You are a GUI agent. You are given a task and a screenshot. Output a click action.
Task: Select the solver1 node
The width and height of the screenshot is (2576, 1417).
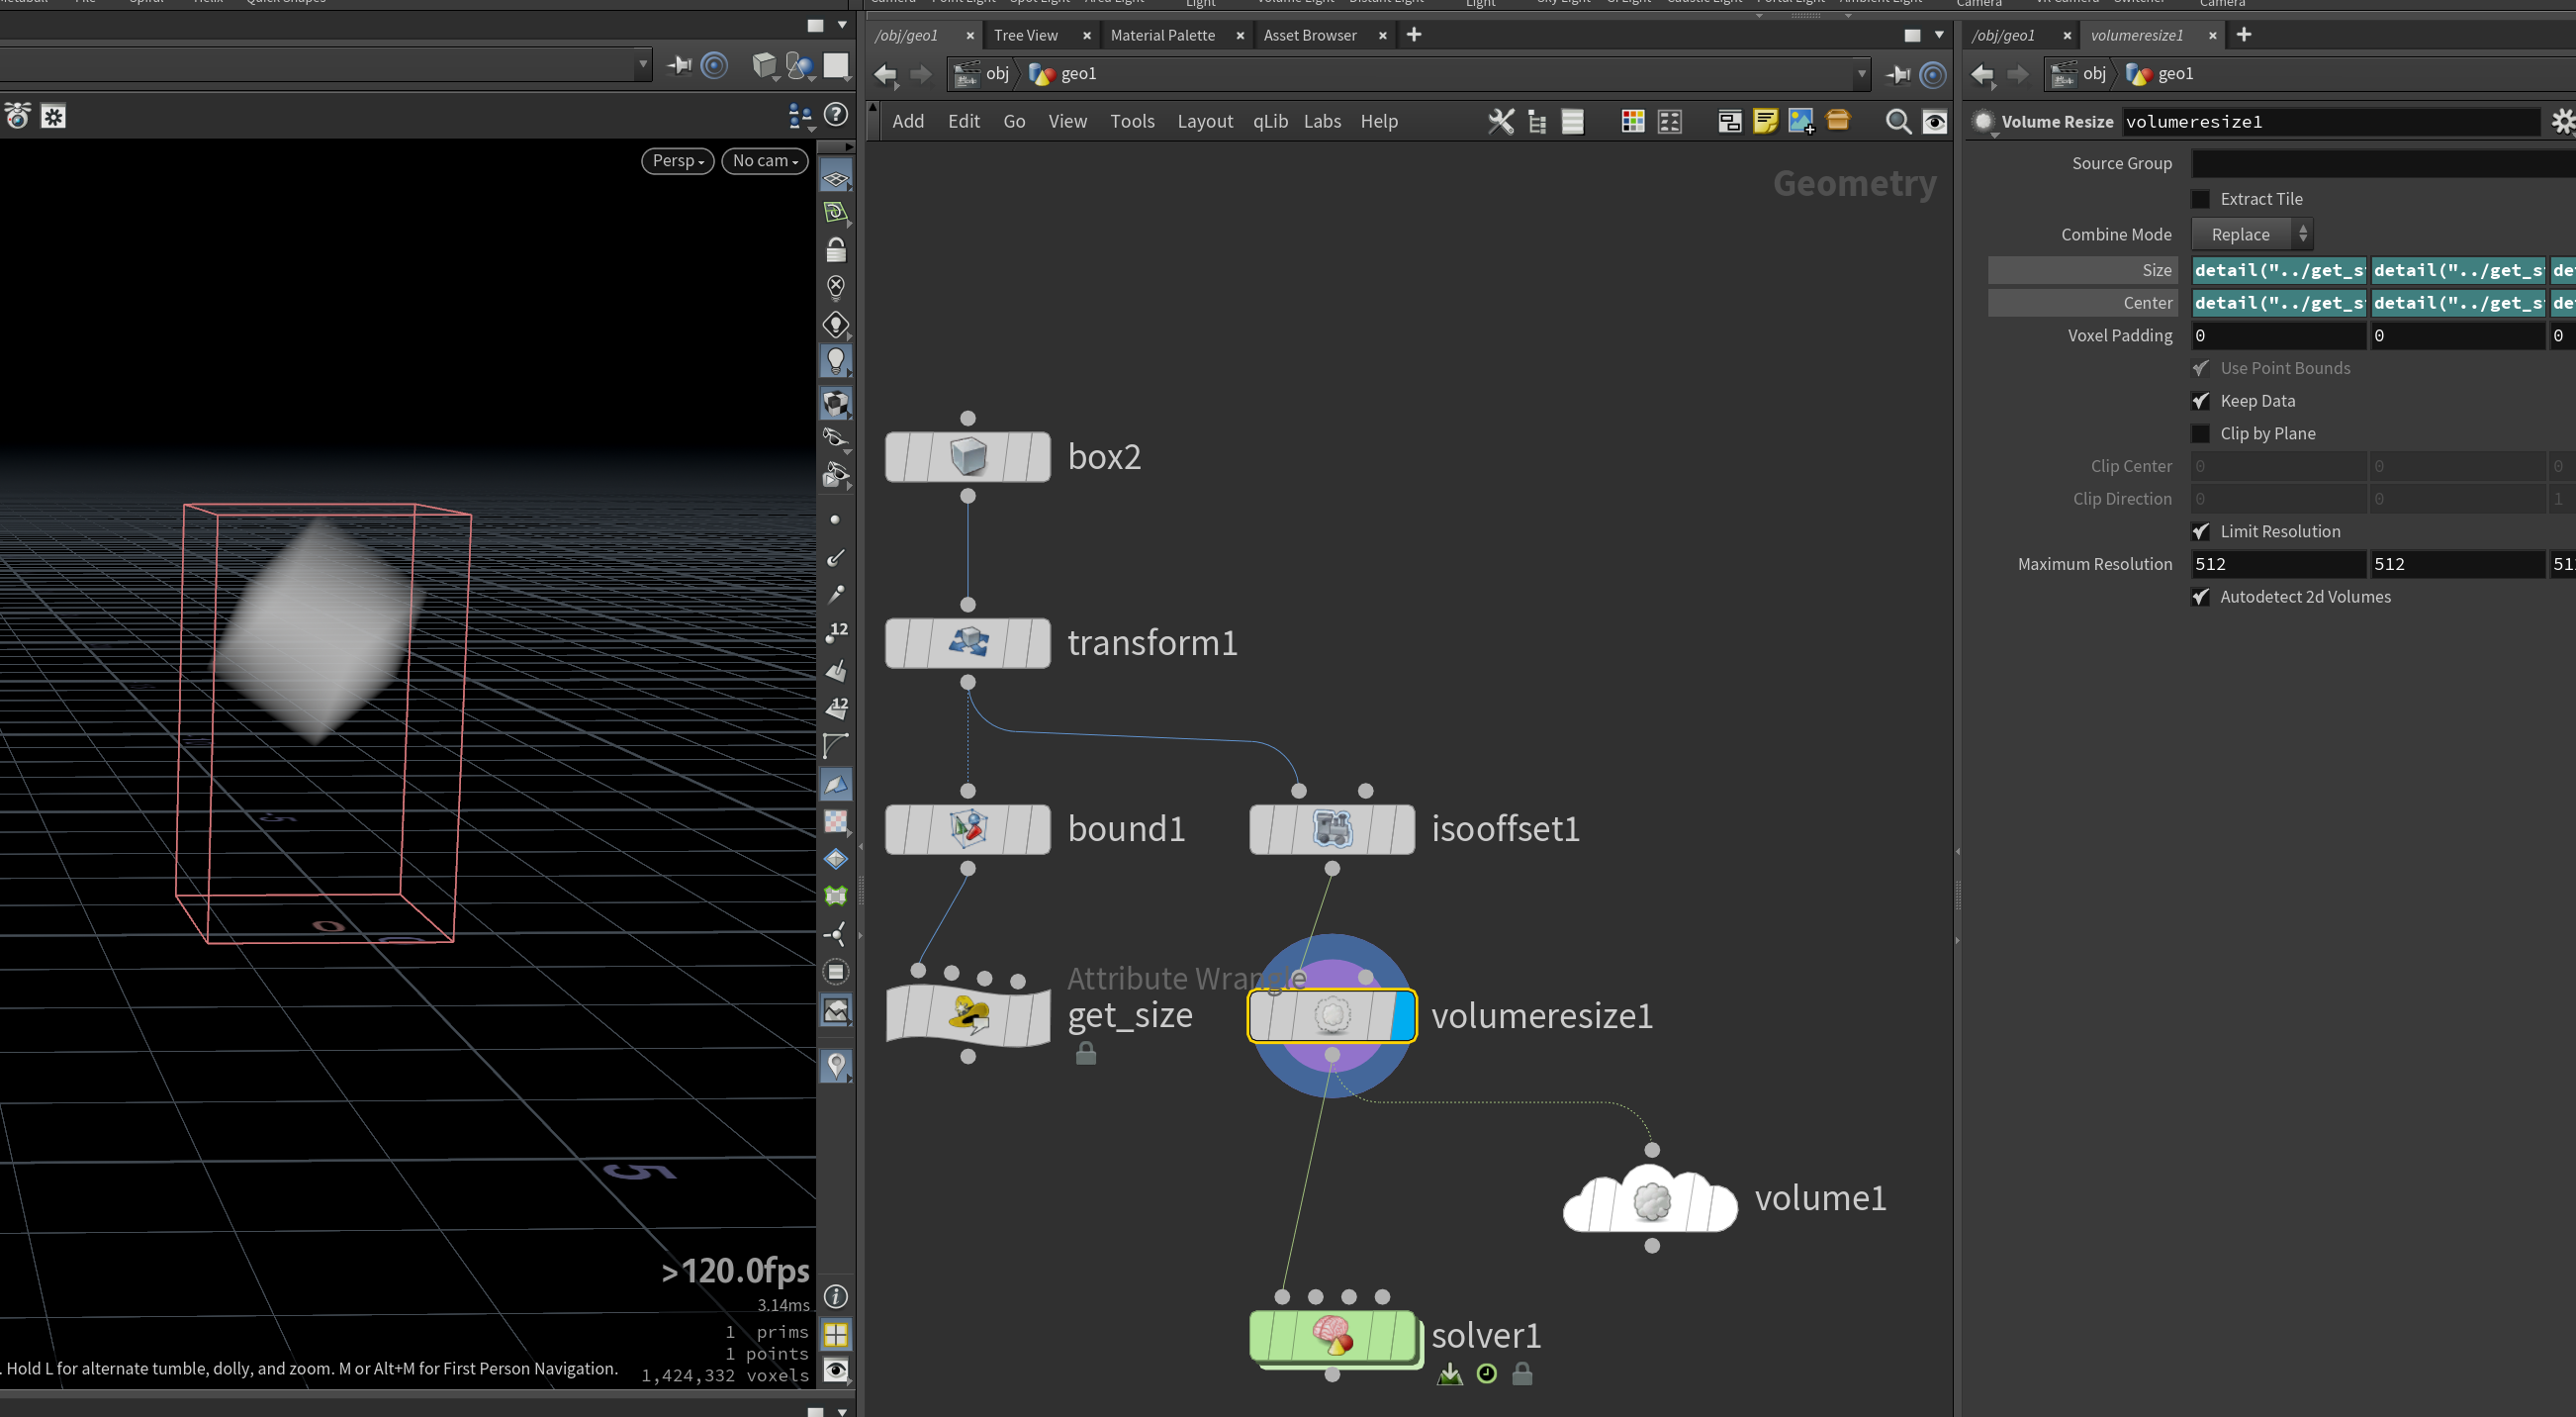(1332, 1335)
